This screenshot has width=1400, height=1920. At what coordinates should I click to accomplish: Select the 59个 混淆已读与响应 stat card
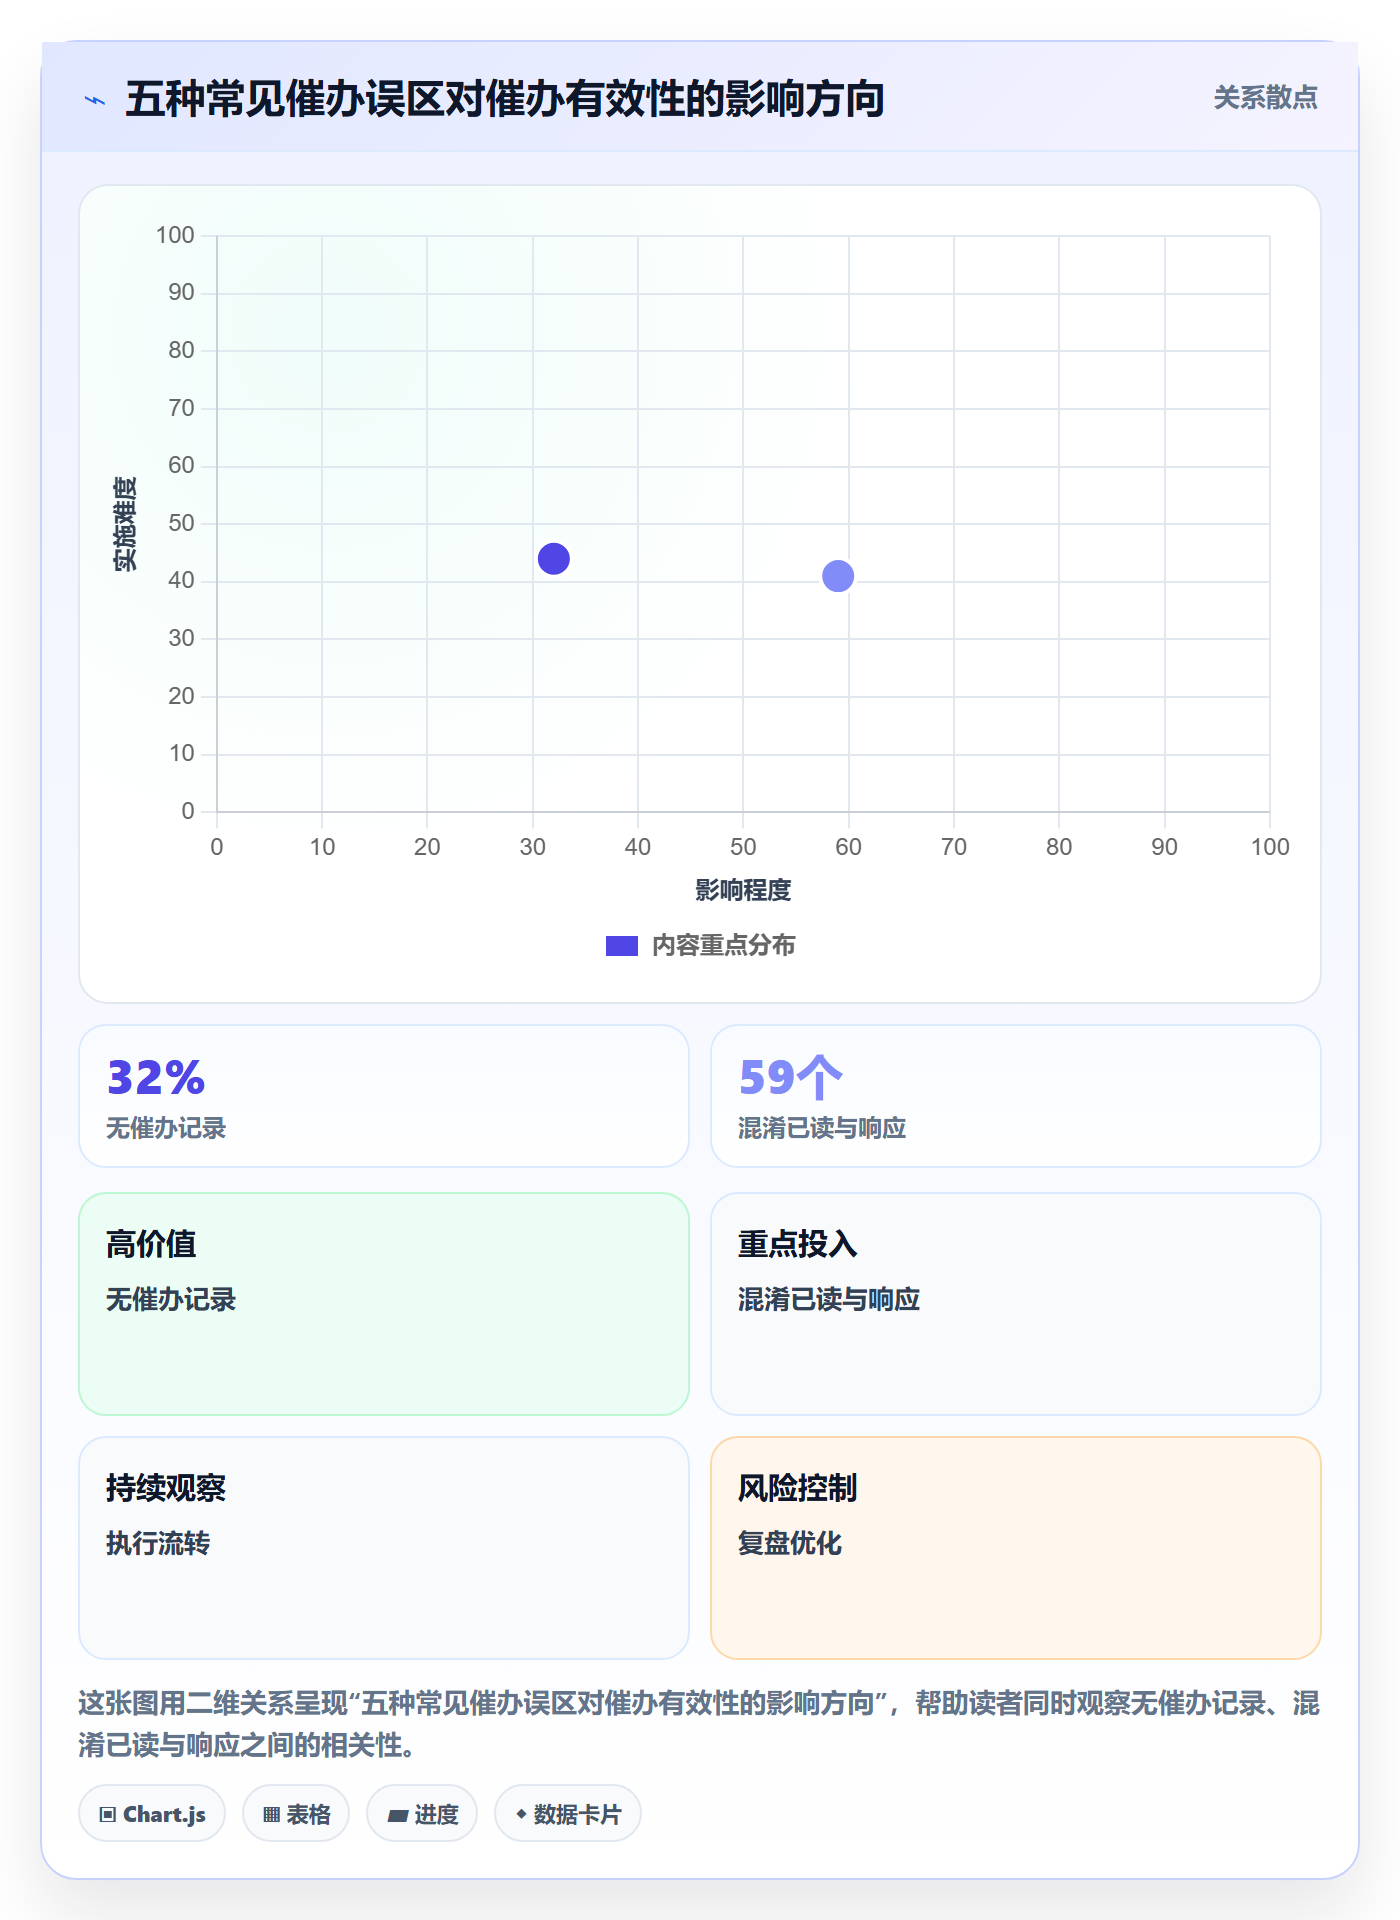point(1016,1096)
